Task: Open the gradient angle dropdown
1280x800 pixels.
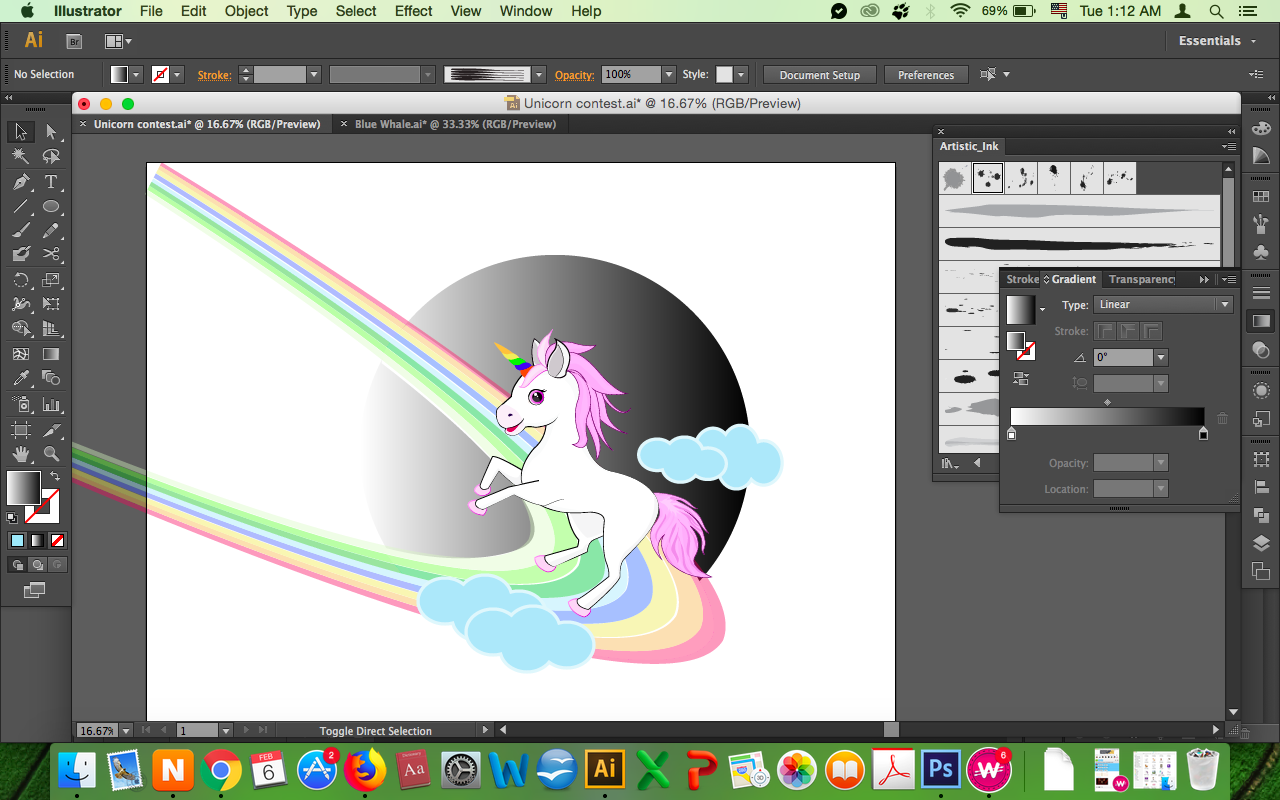Action: pos(1161,357)
